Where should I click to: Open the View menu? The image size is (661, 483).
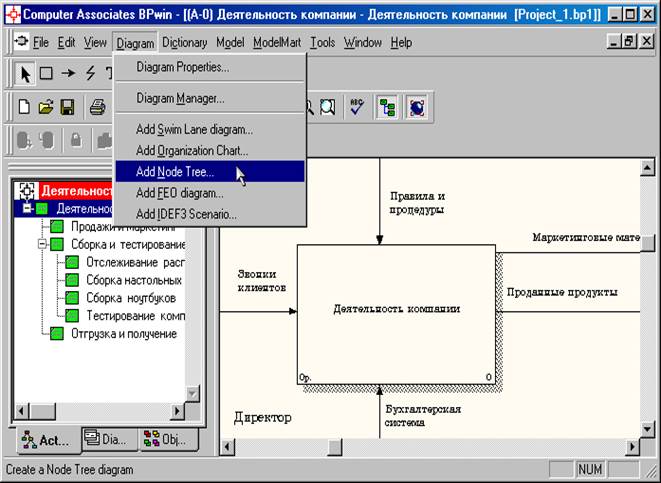95,43
